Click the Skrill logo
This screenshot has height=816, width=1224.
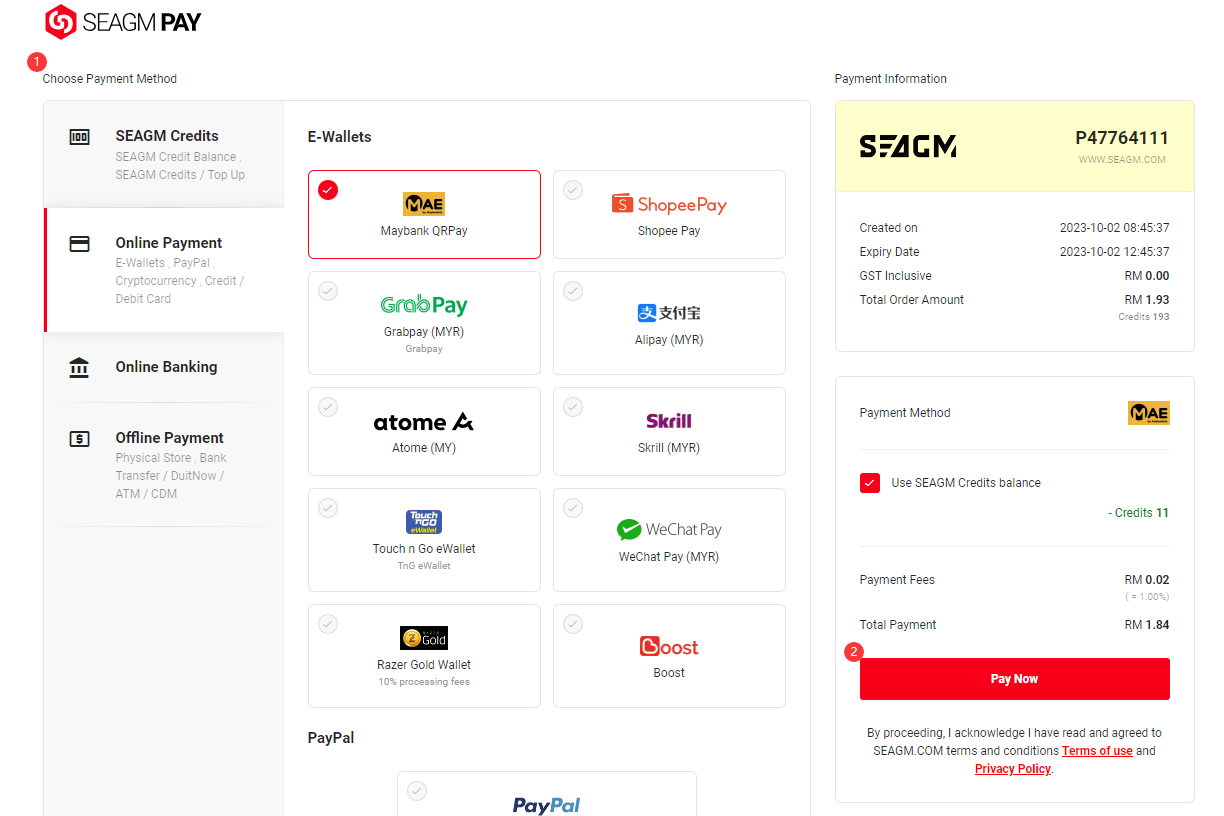tap(669, 421)
